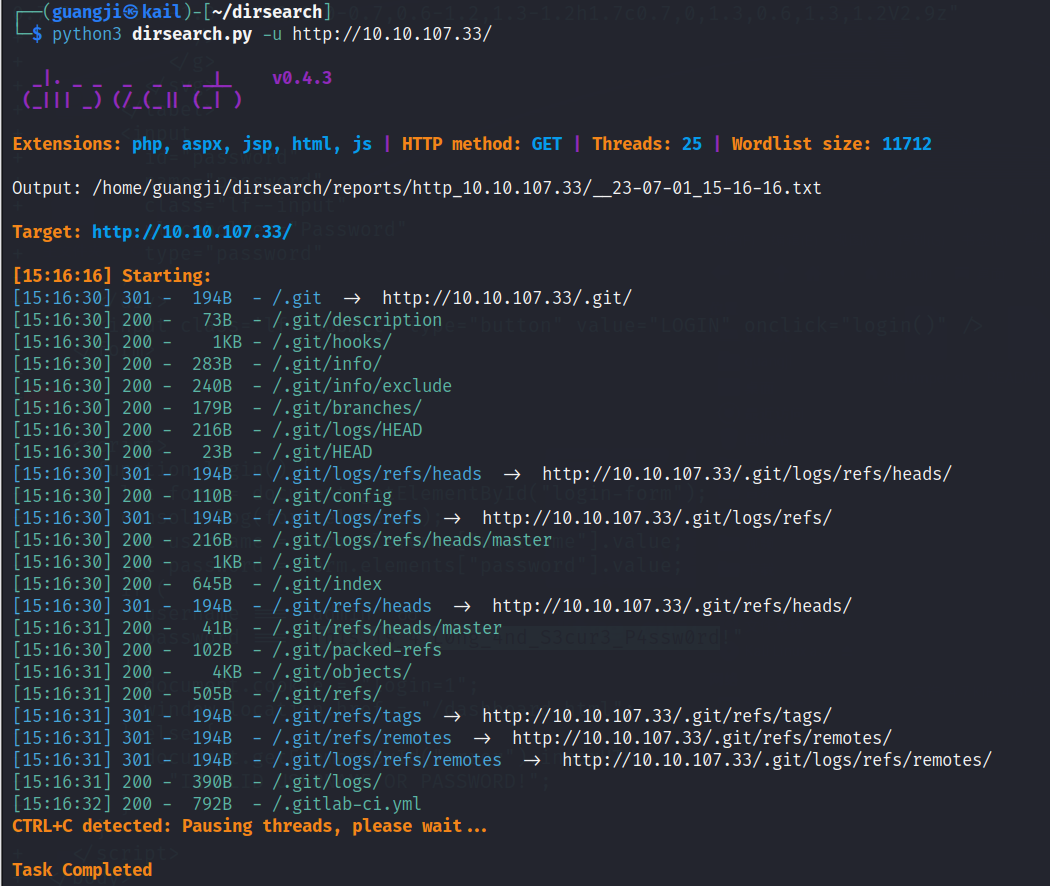Screen dimensions: 1050x886
Task: Click the /.git/index result path
Action: click(327, 584)
